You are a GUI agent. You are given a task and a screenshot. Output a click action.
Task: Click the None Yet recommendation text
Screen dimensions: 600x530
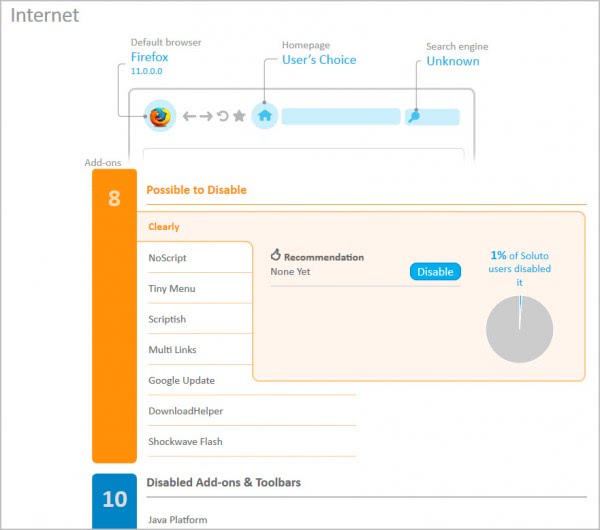[290, 272]
